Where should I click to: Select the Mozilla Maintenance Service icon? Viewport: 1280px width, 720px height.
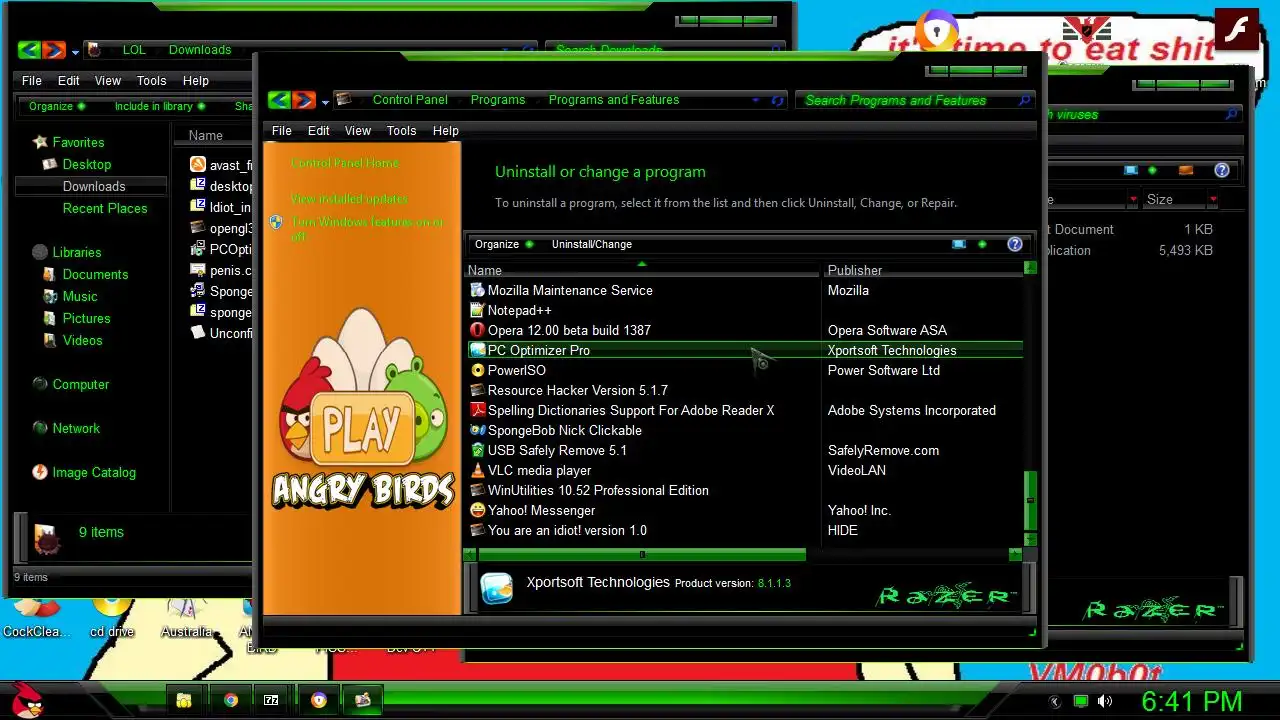478,290
